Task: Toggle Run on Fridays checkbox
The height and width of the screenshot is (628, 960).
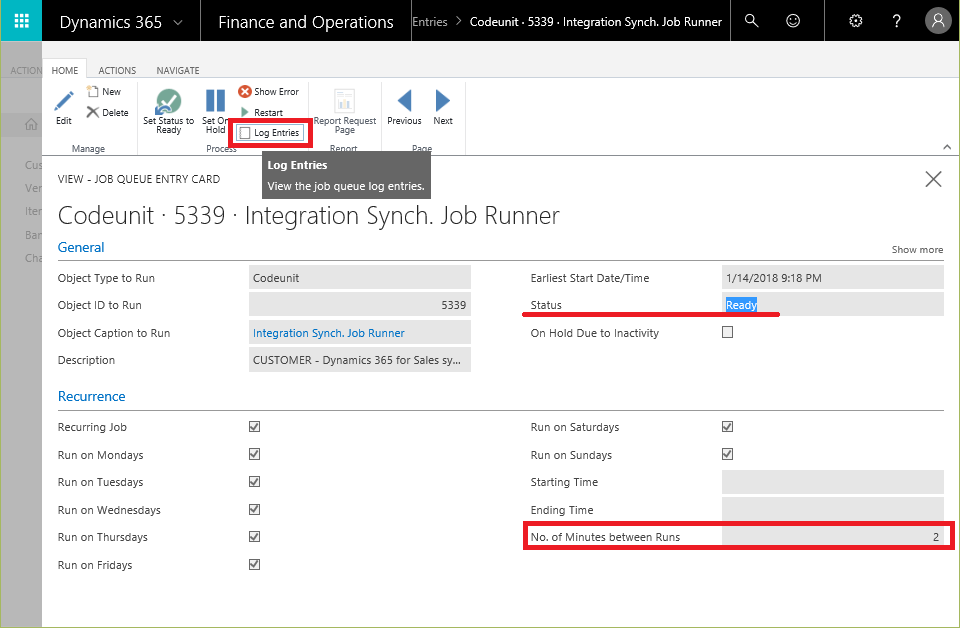Action: pyautogui.click(x=254, y=564)
